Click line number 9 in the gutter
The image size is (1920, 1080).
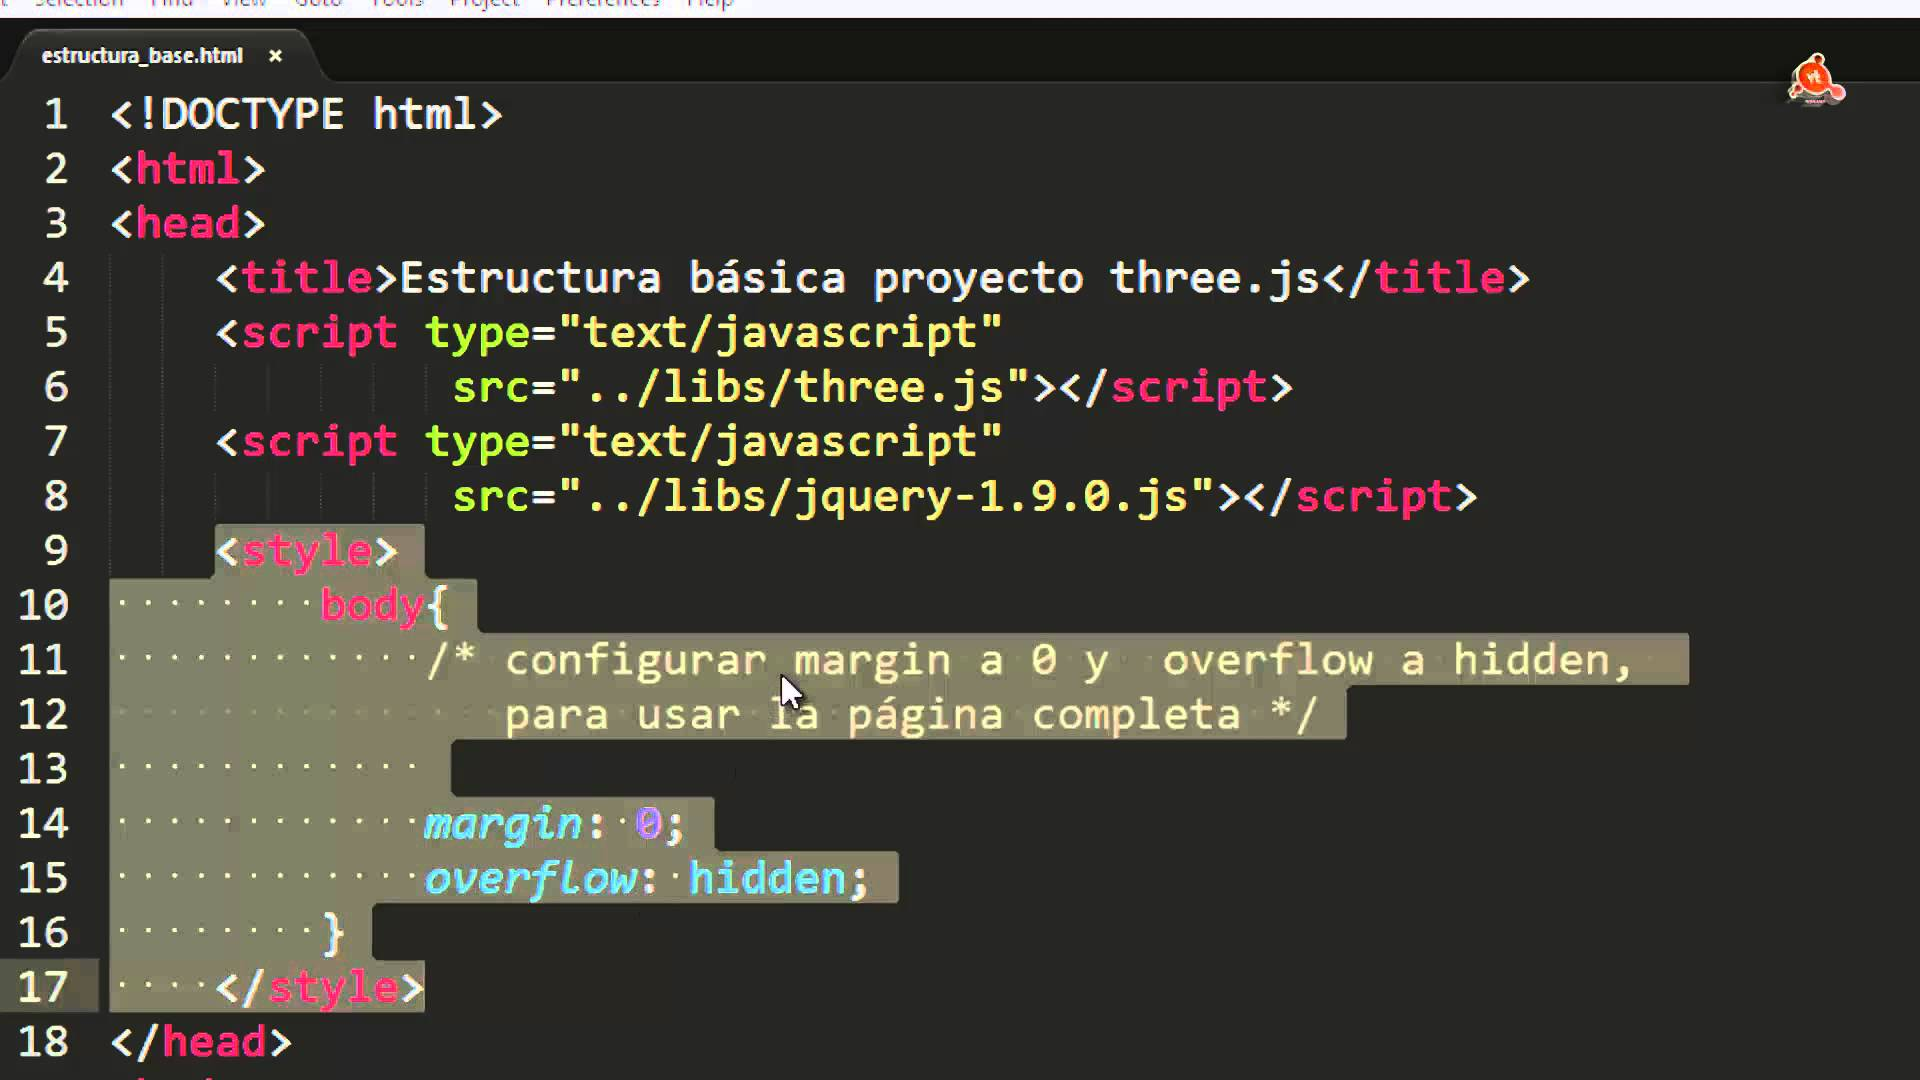56,551
